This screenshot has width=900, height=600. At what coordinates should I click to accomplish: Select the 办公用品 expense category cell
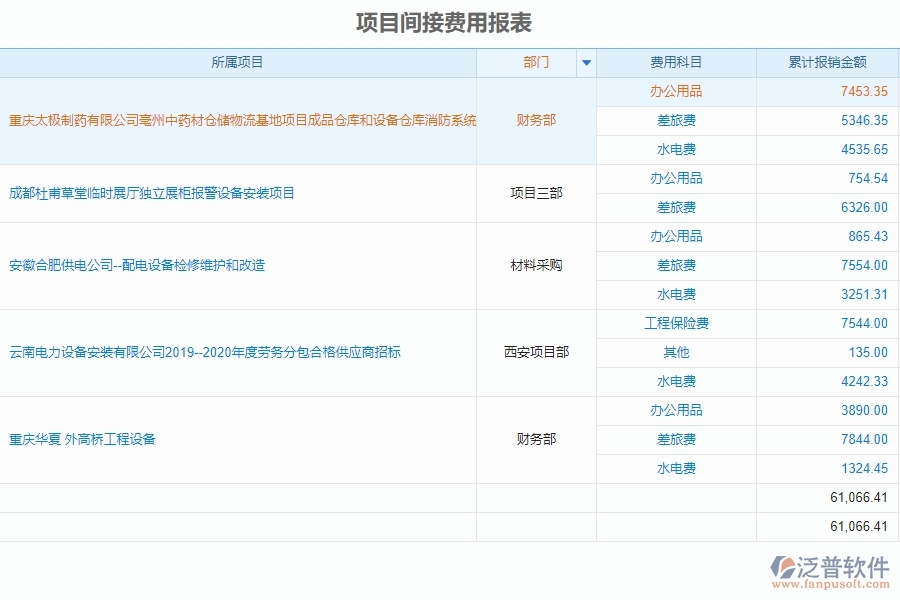pyautogui.click(x=676, y=91)
